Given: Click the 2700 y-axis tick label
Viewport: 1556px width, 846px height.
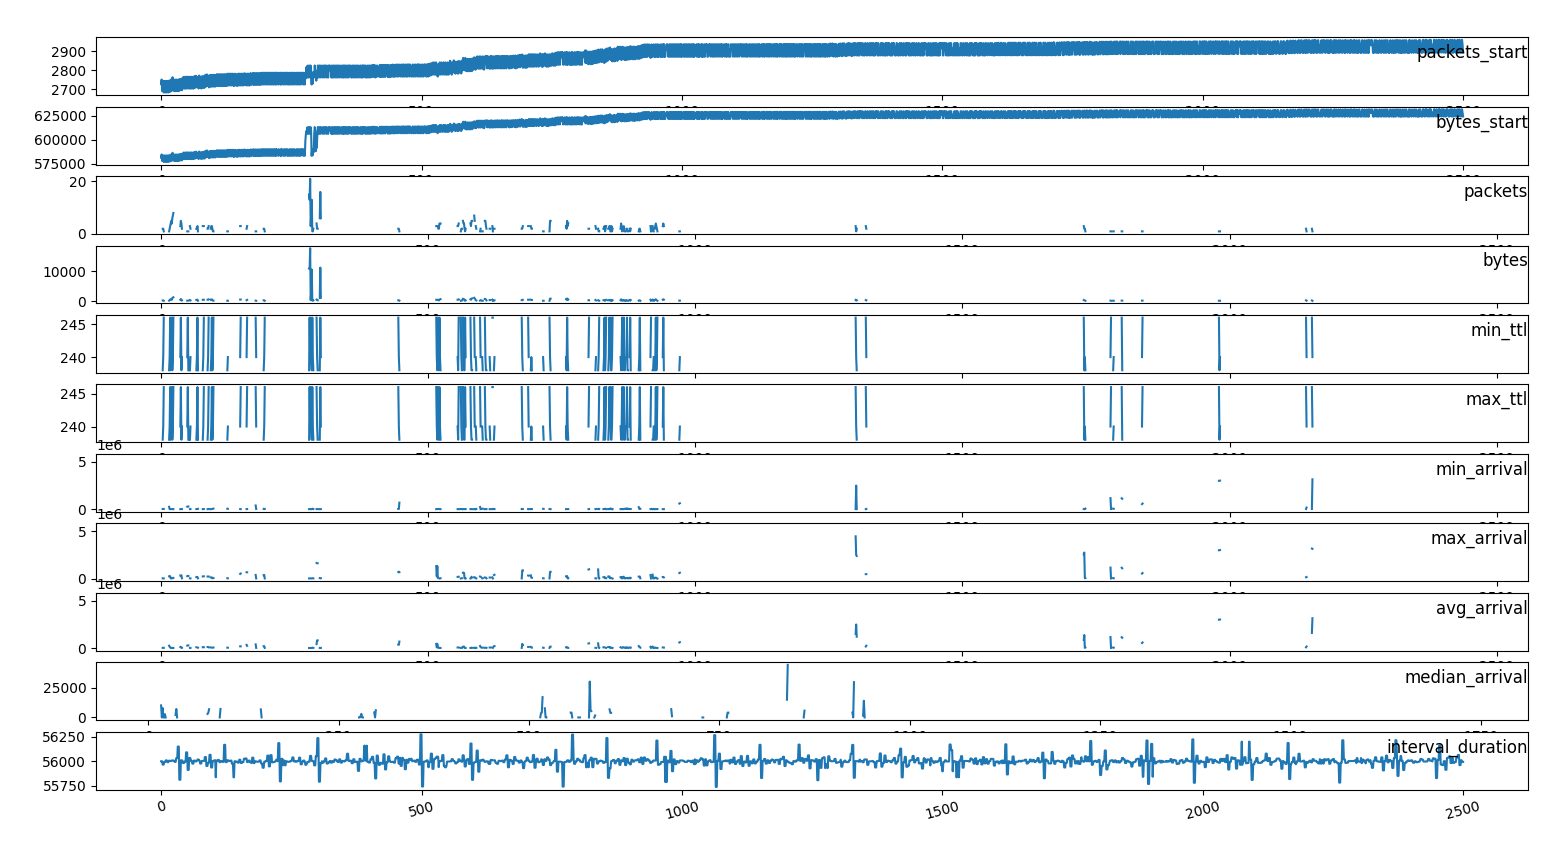Looking at the screenshot, I should point(72,90).
